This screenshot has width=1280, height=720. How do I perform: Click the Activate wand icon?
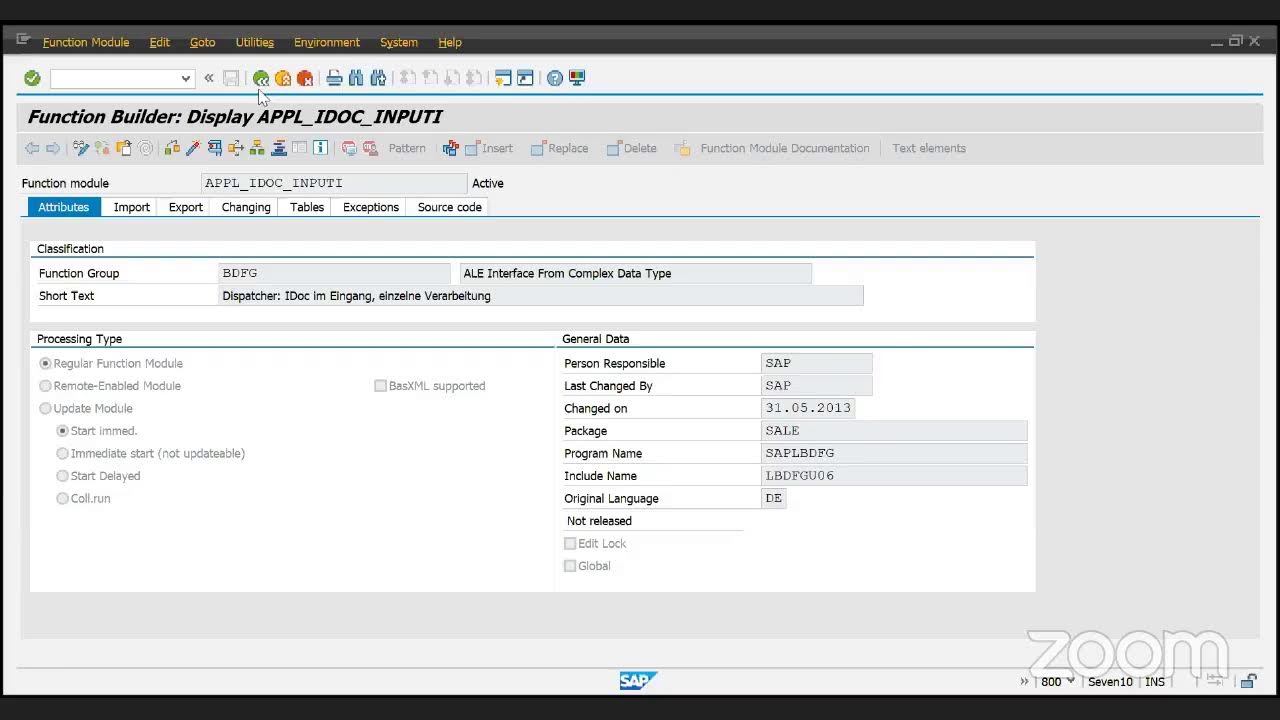(193, 148)
